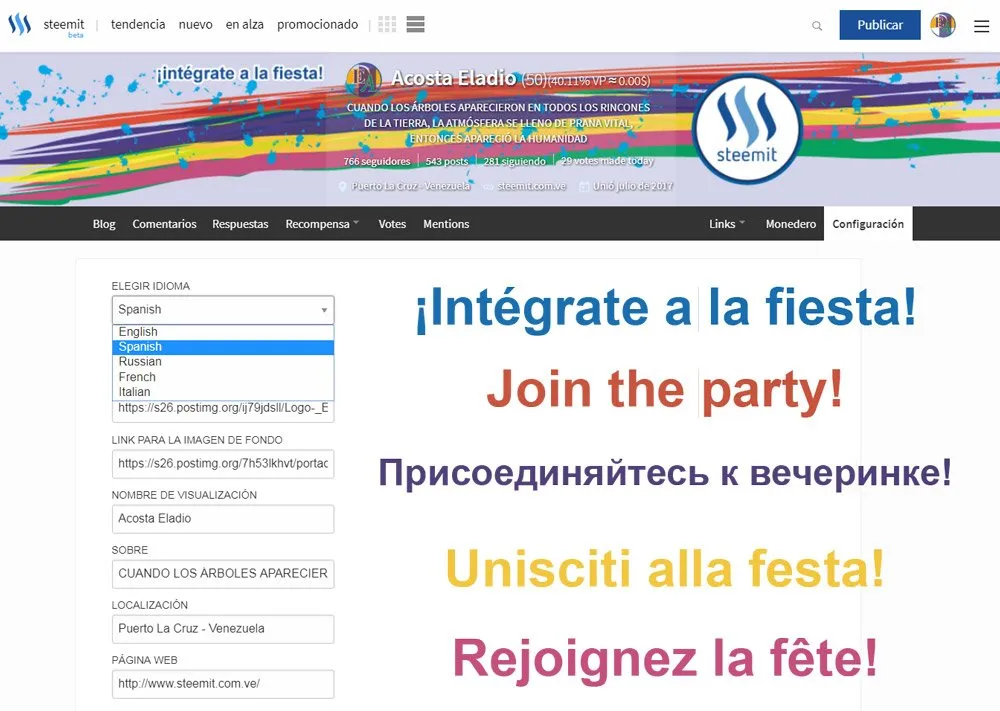The width and height of the screenshot is (1000, 711).
Task: Choose Russian in language list
Action: tap(223, 362)
